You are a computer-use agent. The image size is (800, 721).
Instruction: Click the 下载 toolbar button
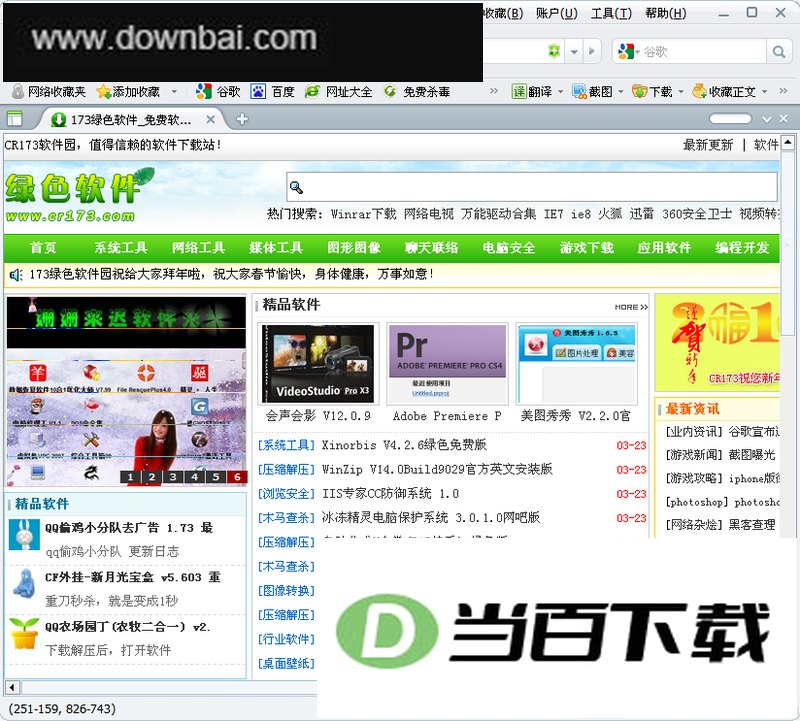coord(653,92)
